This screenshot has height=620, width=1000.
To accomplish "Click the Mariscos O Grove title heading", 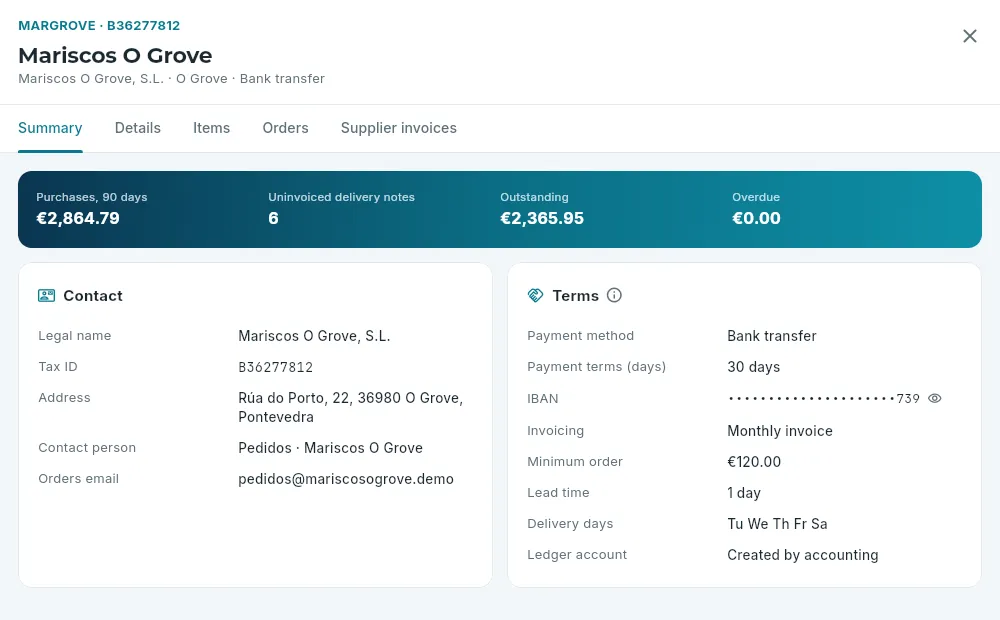I will pos(115,55).
